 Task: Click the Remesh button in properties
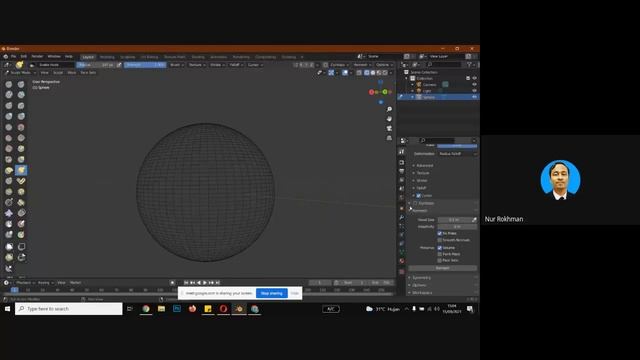point(442,268)
